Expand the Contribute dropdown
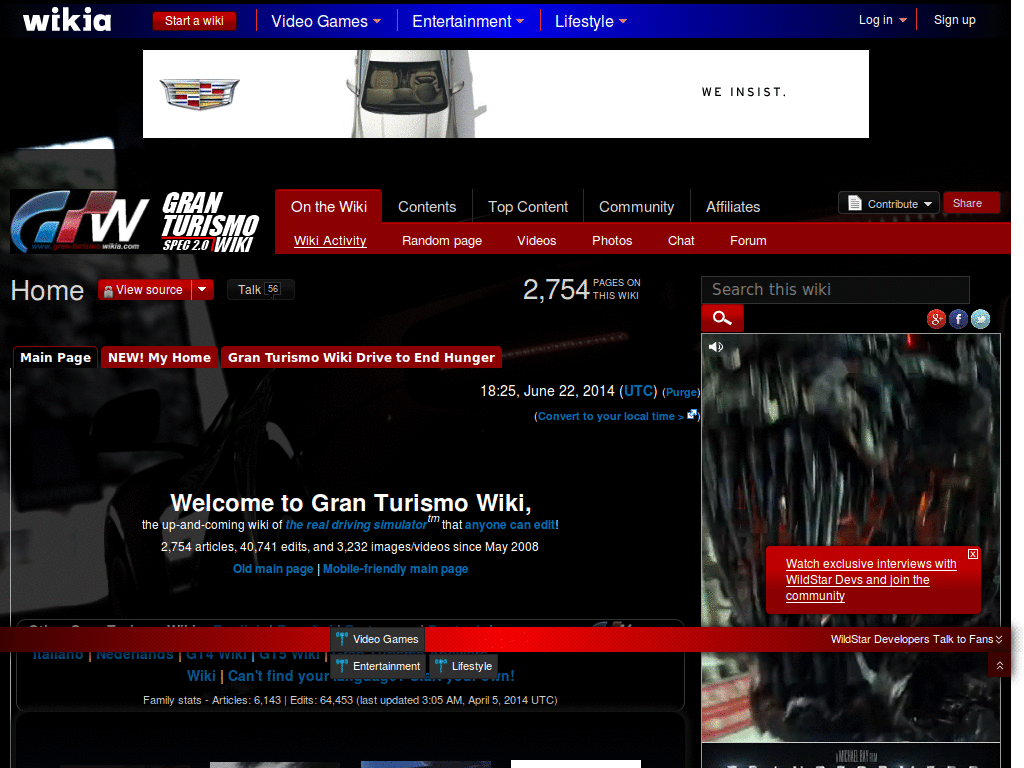Image resolution: width=1024 pixels, height=768 pixels. [928, 204]
